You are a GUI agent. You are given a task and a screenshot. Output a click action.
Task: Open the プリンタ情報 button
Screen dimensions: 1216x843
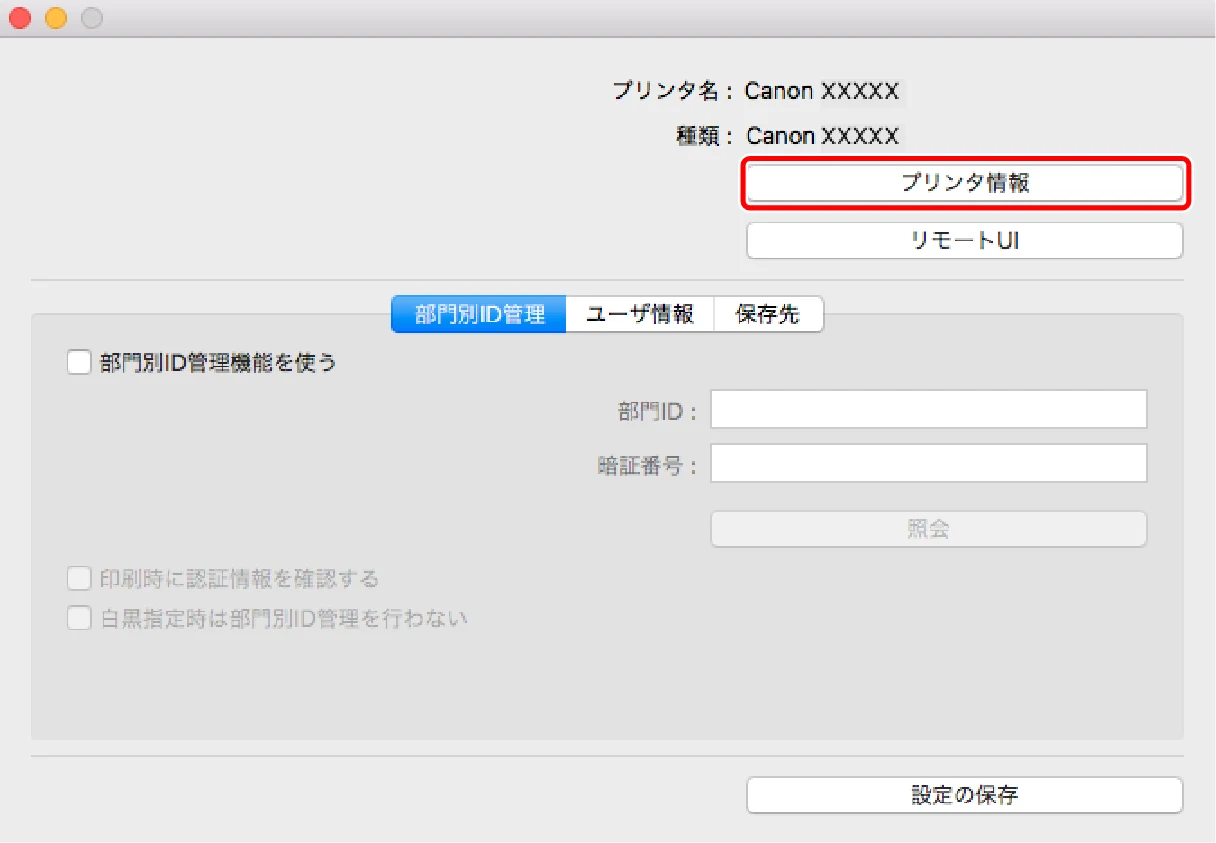coord(965,183)
